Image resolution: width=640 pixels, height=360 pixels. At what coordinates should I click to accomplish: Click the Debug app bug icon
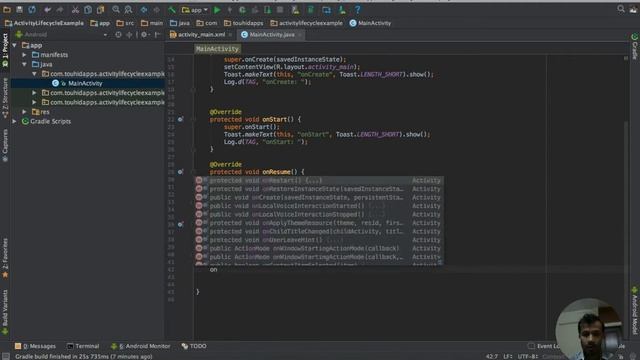tap(242, 9)
